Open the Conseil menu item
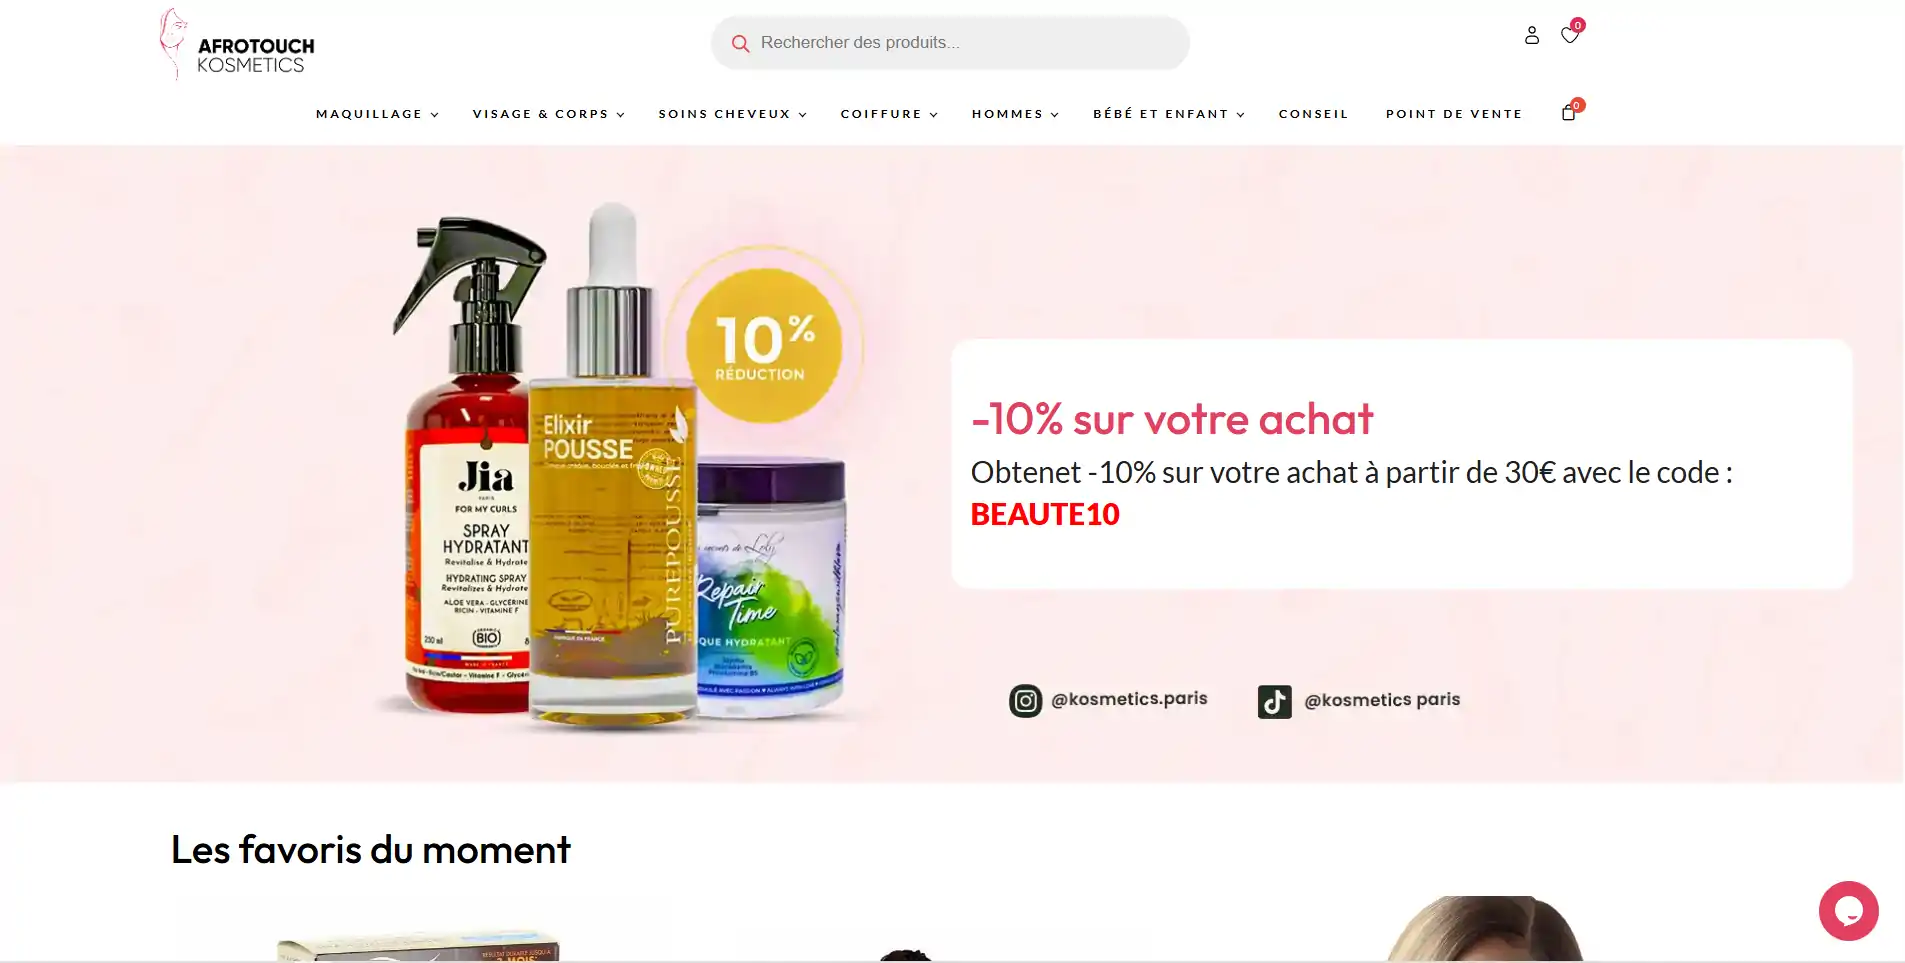1905x963 pixels. pos(1313,114)
